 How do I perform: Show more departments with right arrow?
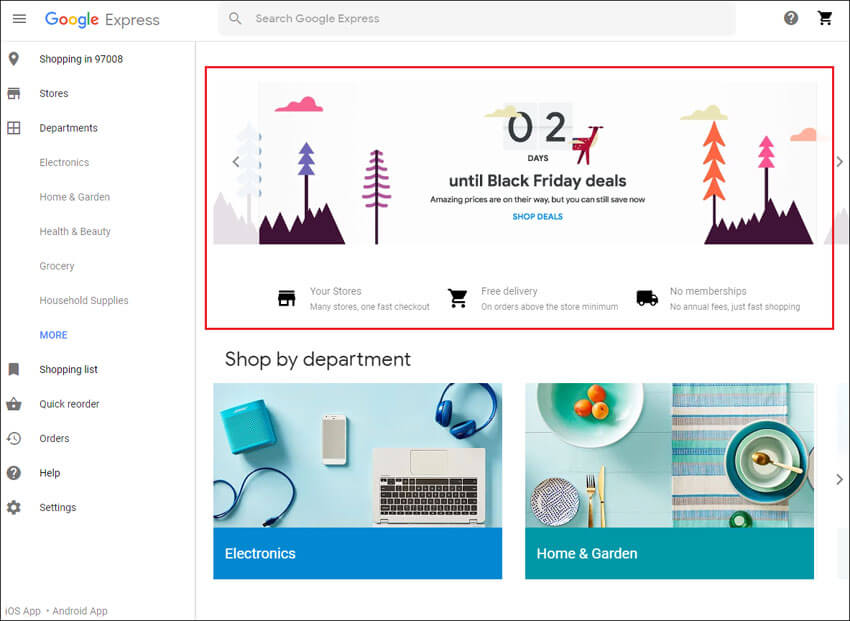coord(840,479)
